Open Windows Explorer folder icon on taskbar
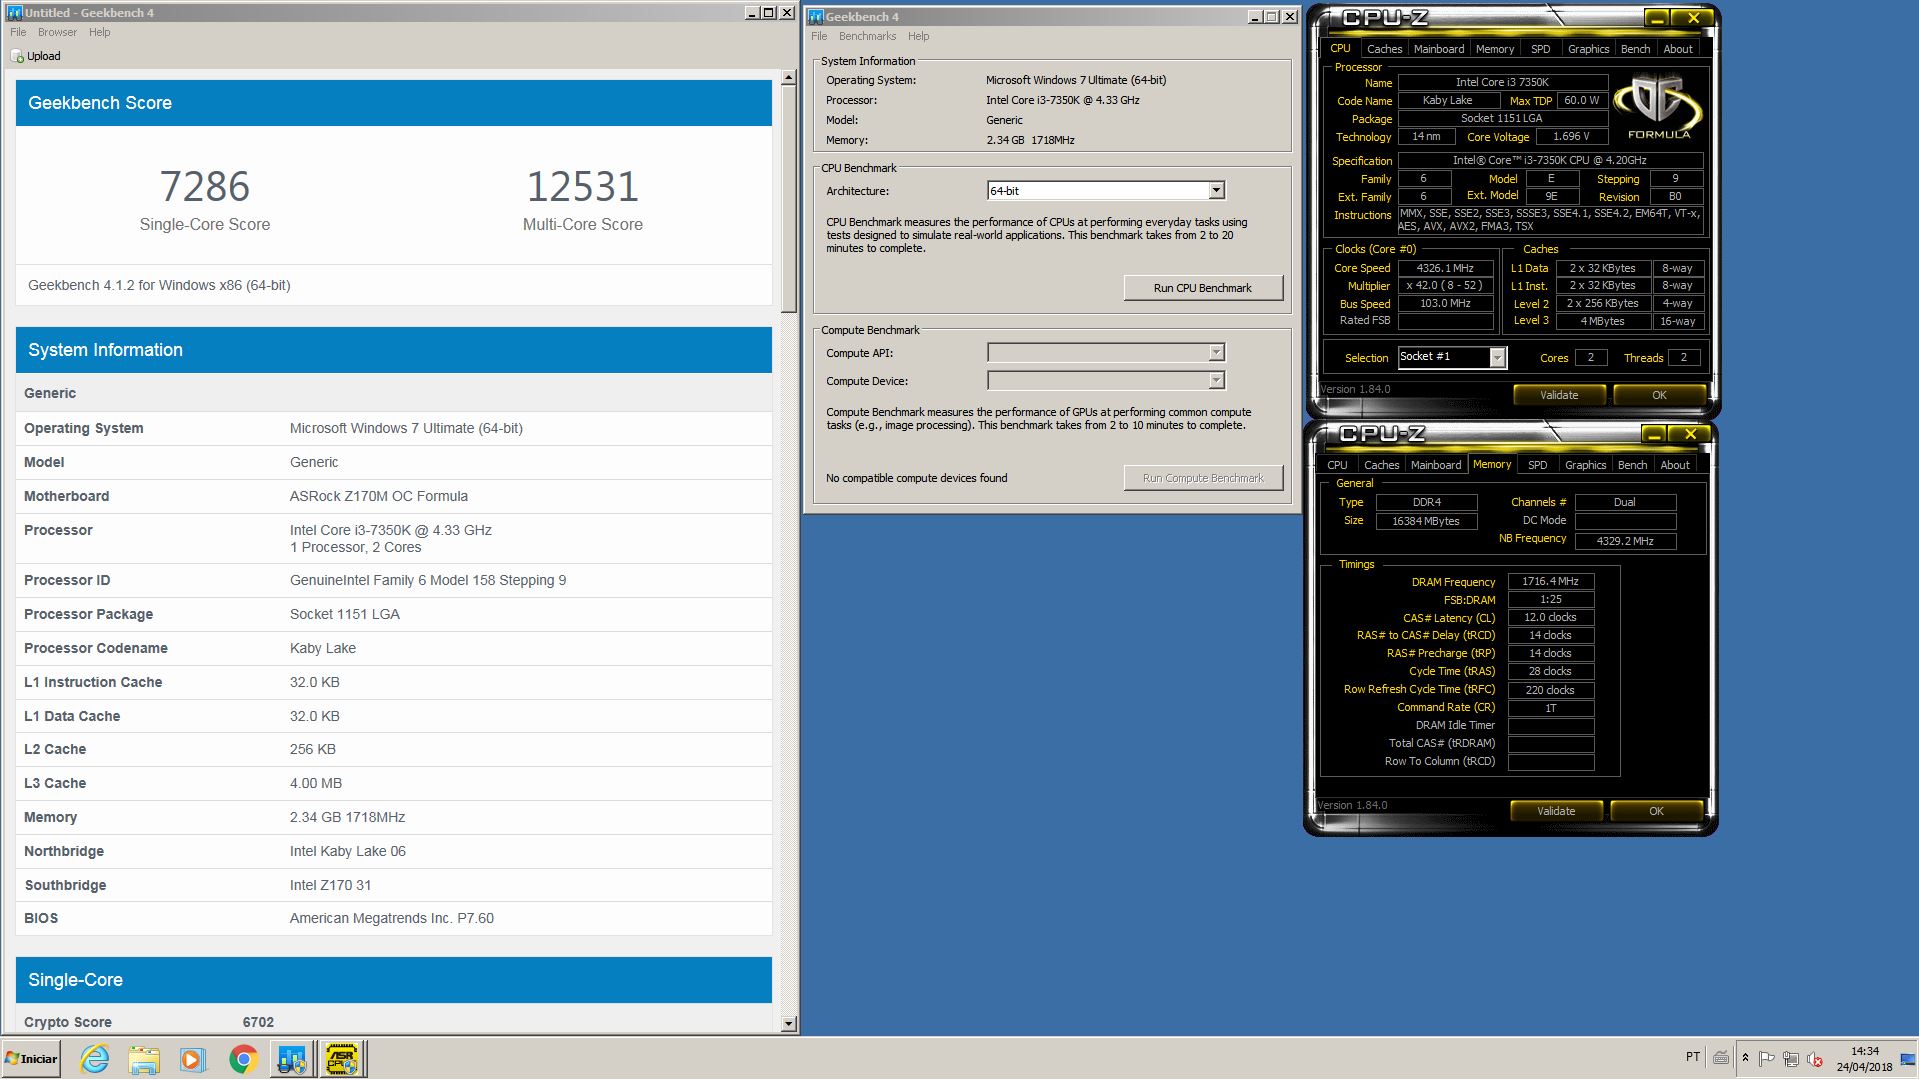Screen dimensions: 1919x1079 [x=144, y=1059]
